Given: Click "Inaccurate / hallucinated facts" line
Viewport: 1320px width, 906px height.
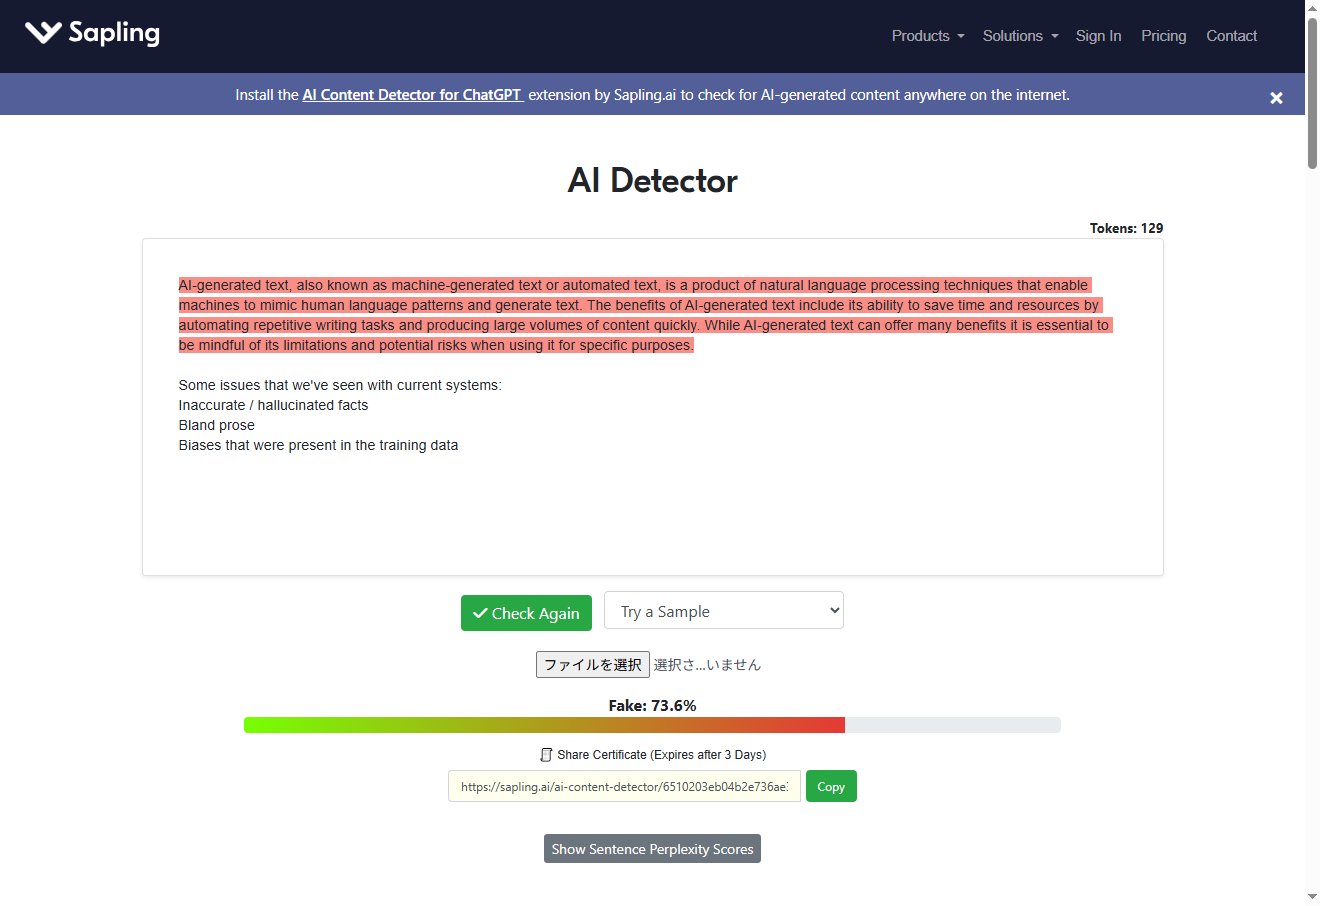Looking at the screenshot, I should coord(273,405).
